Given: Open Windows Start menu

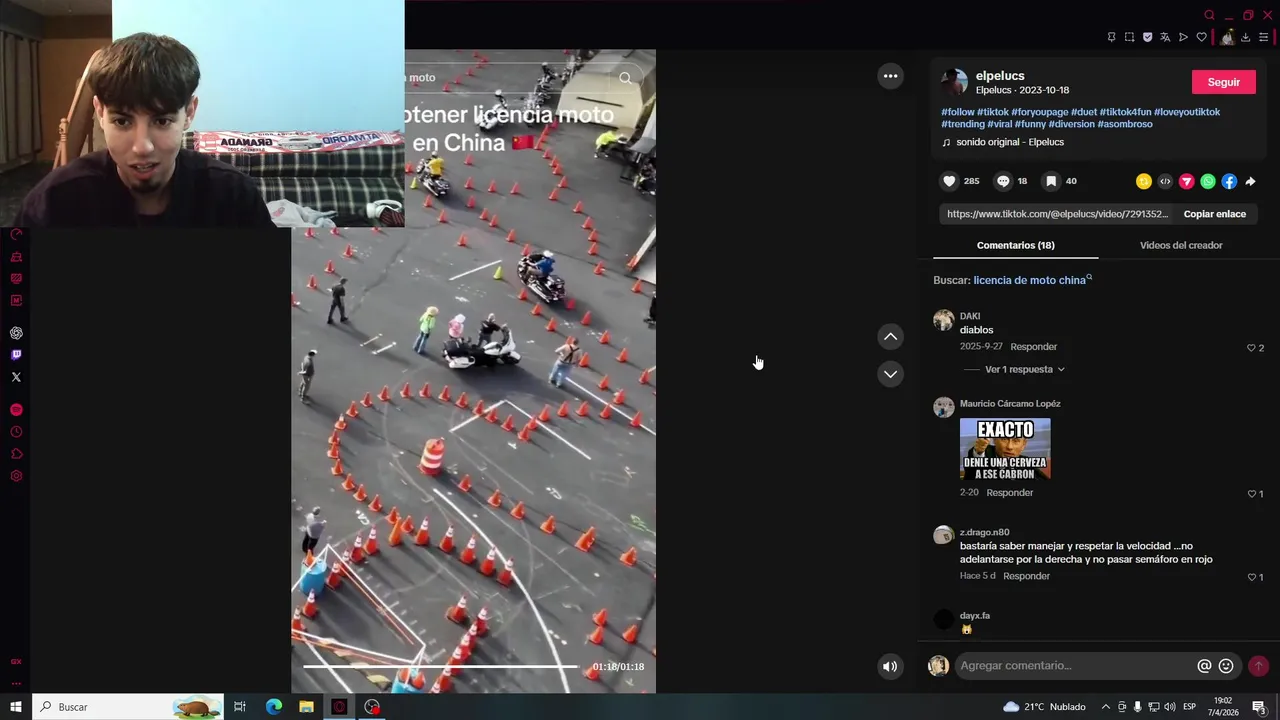Looking at the screenshot, I should coord(16,707).
